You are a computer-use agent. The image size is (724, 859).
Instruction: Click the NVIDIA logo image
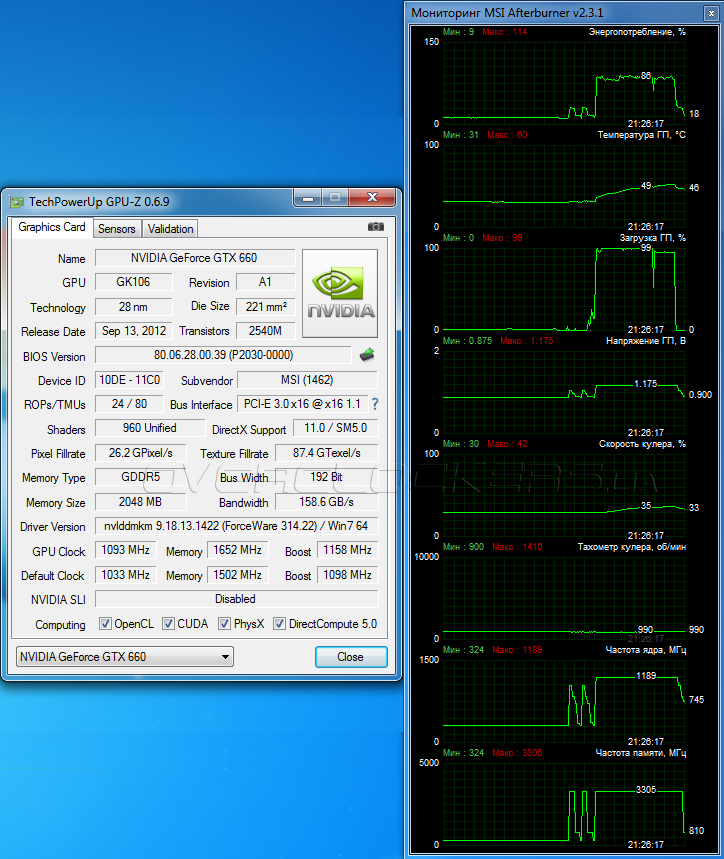[340, 293]
